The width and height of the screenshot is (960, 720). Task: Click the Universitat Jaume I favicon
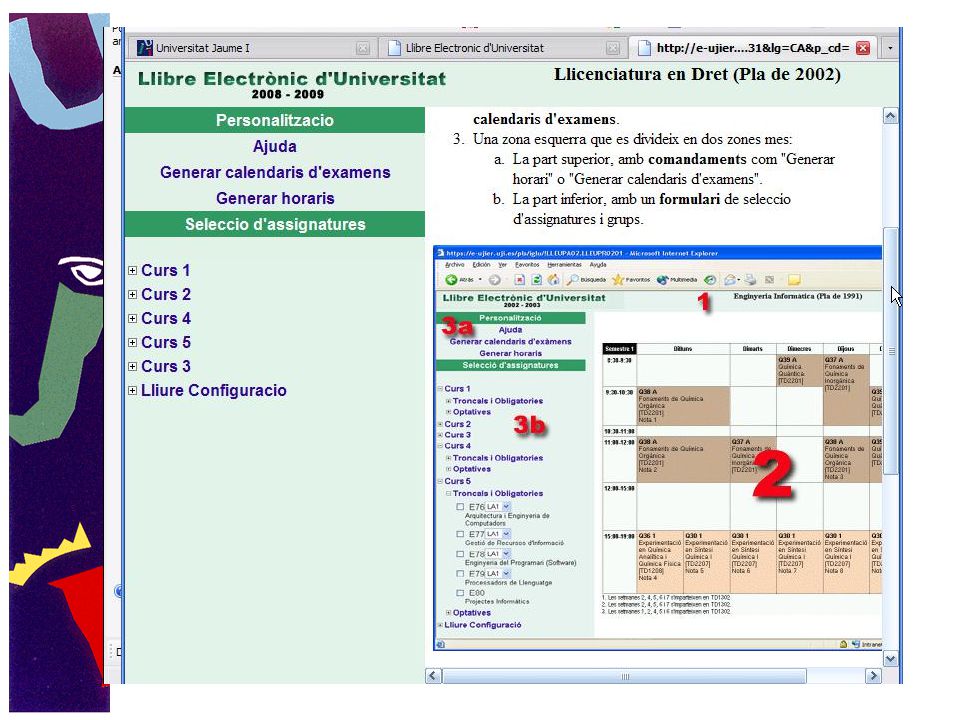point(144,48)
